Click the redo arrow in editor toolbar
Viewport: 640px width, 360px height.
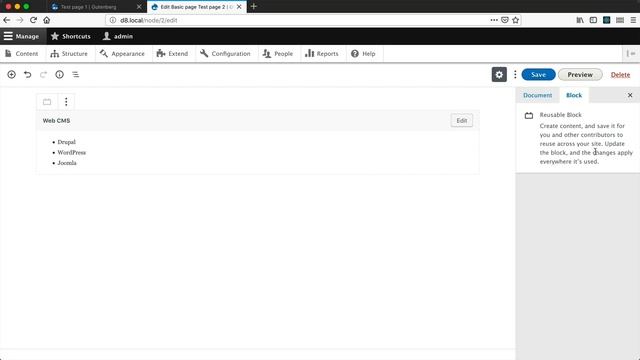pyautogui.click(x=43, y=74)
